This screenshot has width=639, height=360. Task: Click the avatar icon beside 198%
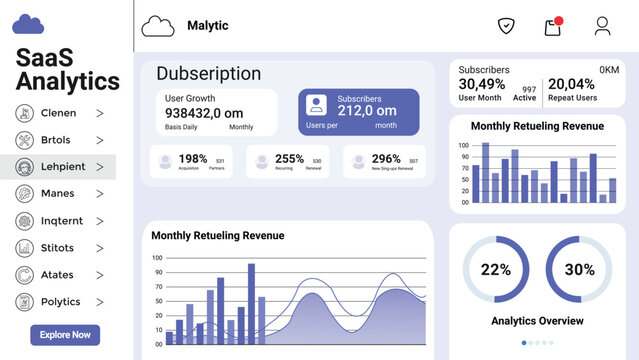[165, 162]
